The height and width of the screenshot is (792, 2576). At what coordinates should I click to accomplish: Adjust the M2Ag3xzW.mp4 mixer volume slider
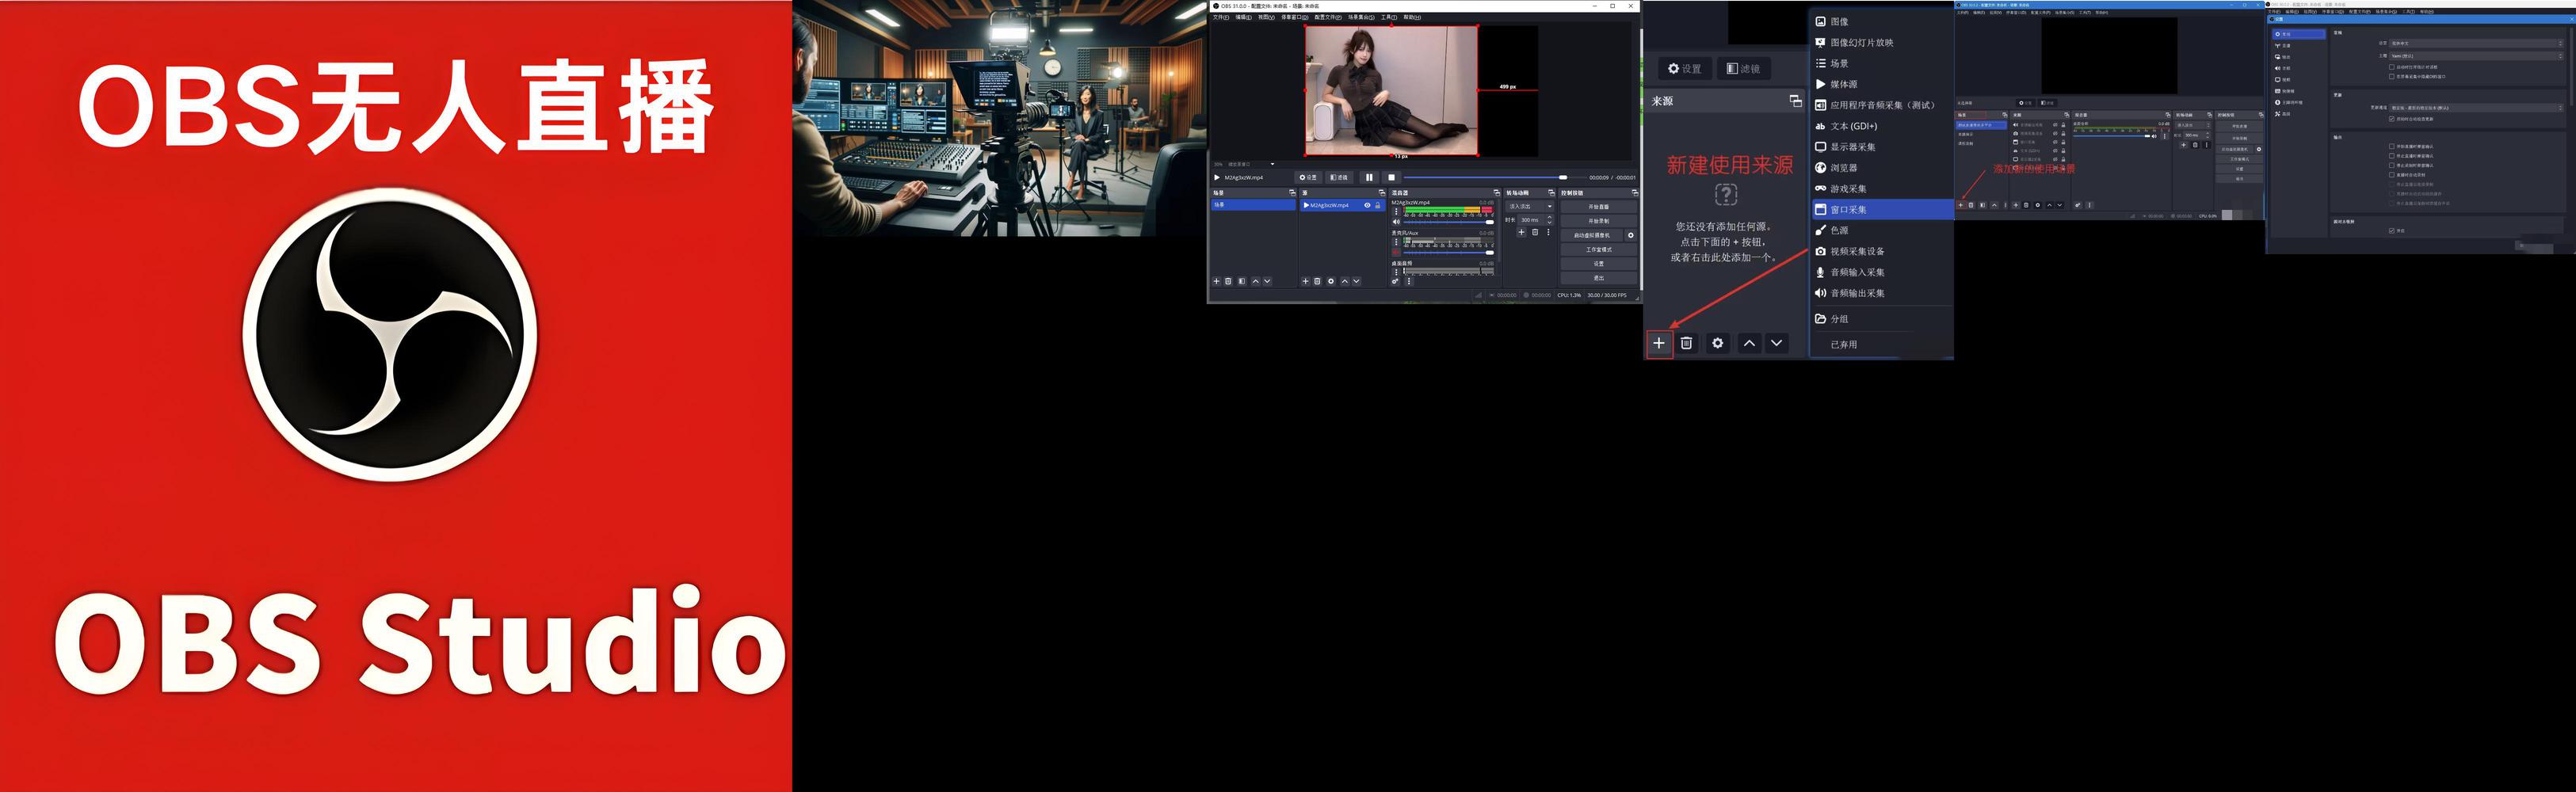(1449, 222)
